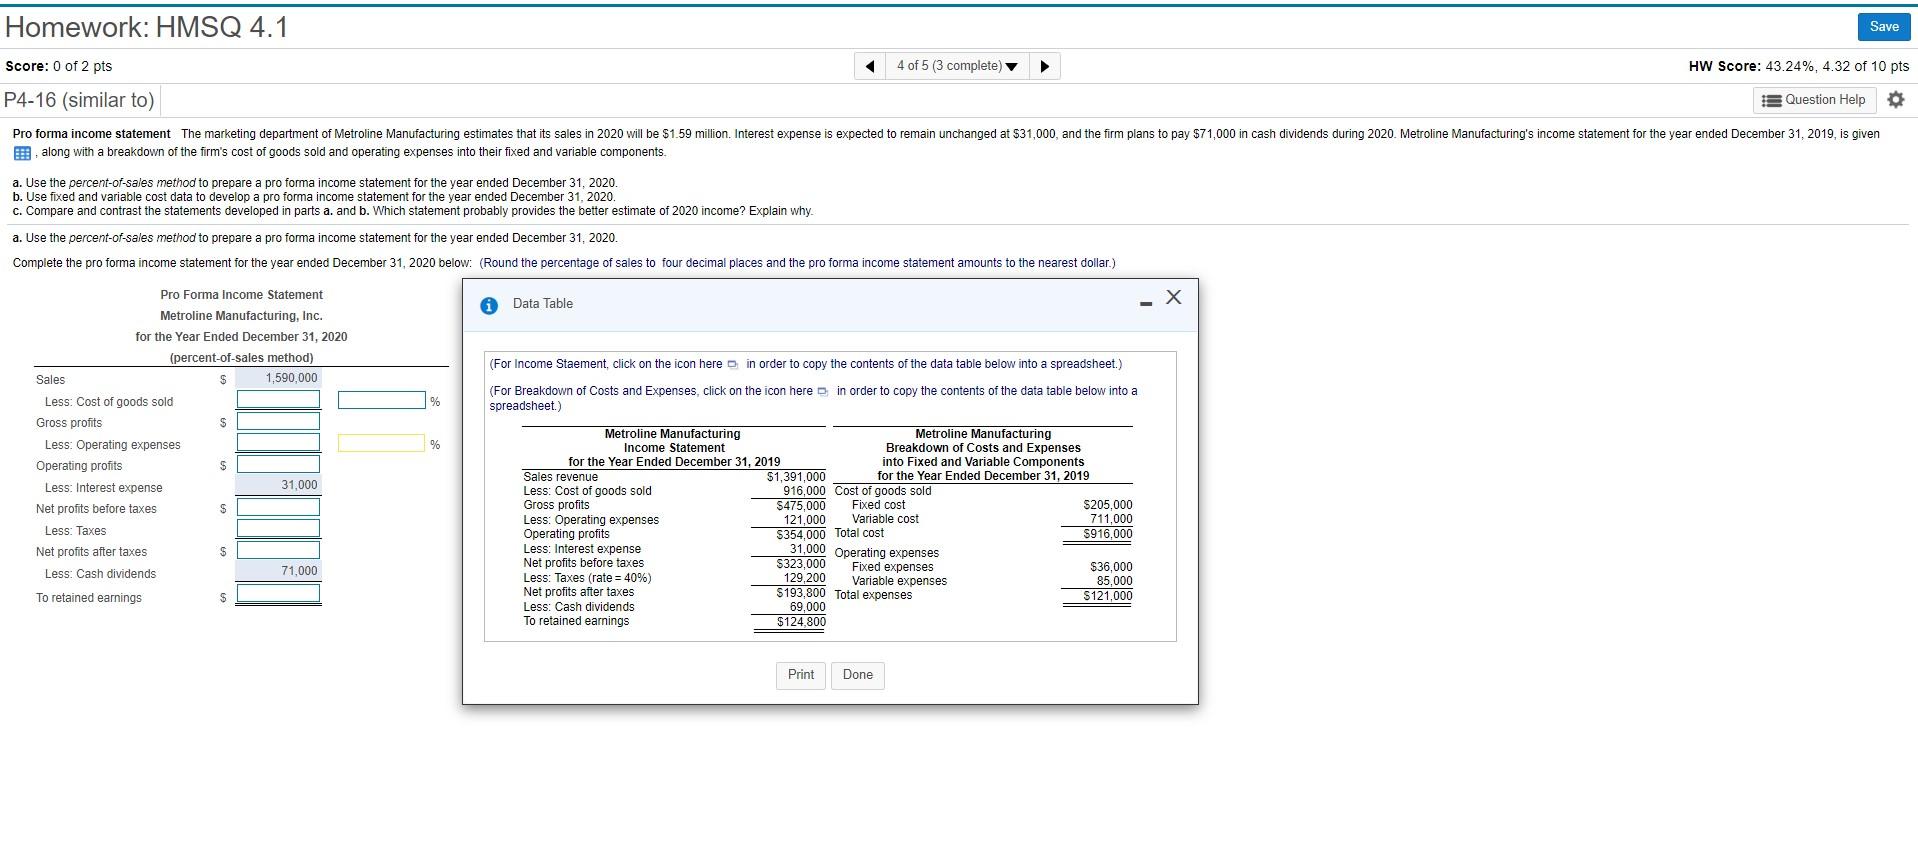Go to previous question arrow

(x=870, y=66)
